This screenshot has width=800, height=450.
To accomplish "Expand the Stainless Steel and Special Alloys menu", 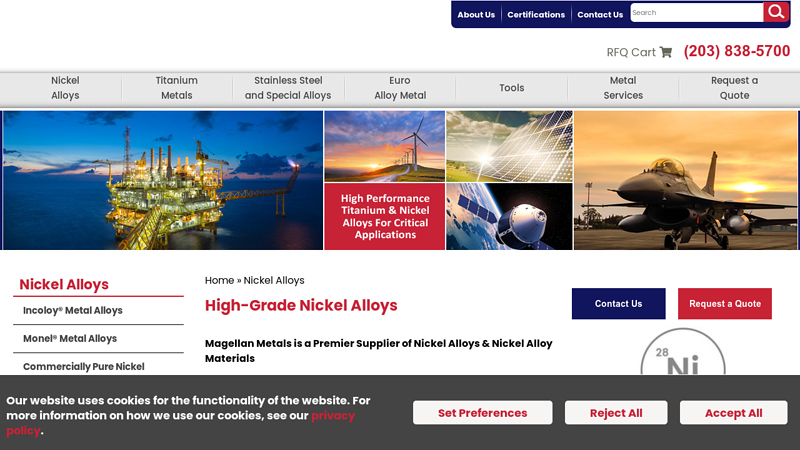I will click(288, 88).
